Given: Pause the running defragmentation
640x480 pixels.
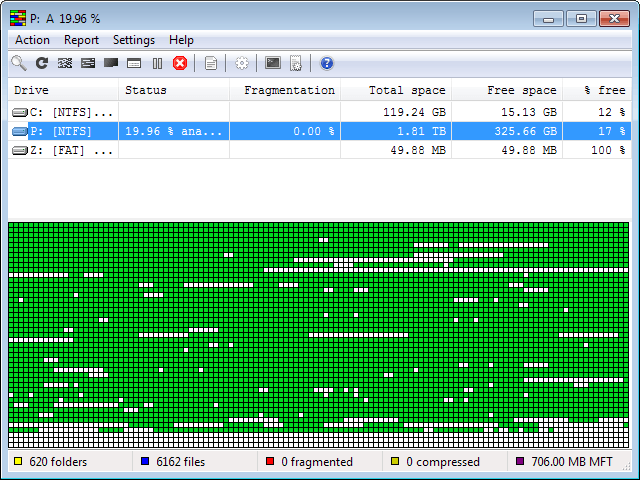Looking at the screenshot, I should click(x=157, y=63).
